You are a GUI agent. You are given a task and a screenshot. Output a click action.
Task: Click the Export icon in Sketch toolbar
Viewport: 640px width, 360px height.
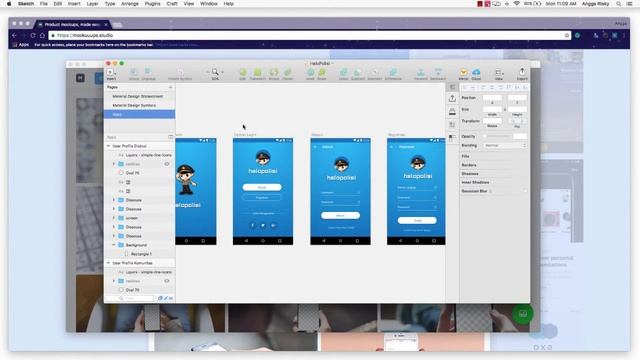pyautogui.click(x=522, y=73)
